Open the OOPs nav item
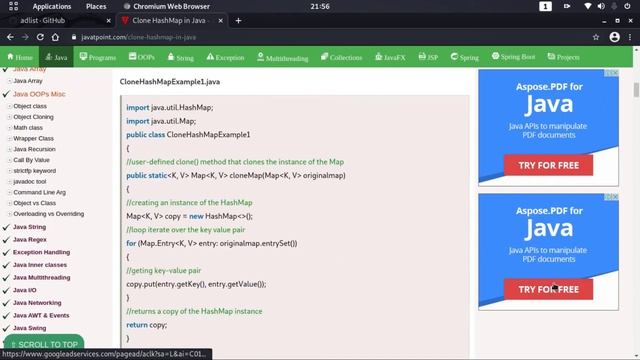640x360 pixels. coord(142,57)
